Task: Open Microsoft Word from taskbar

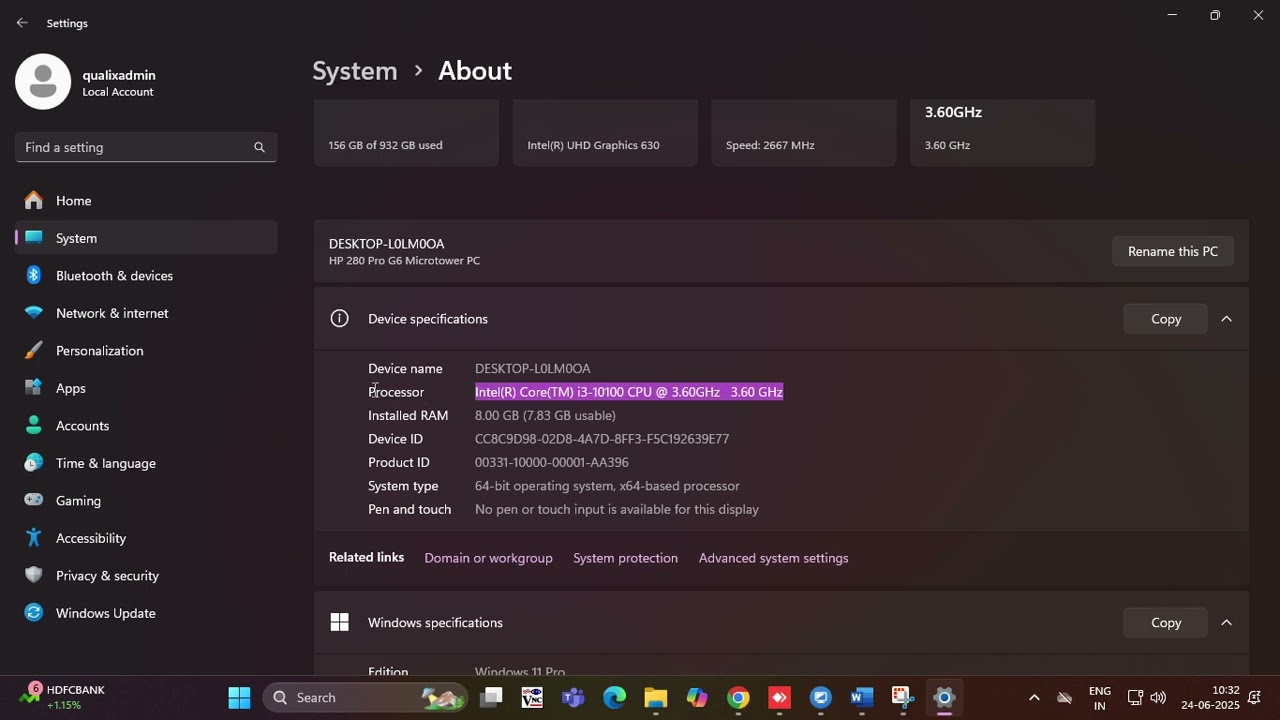Action: 862,698
